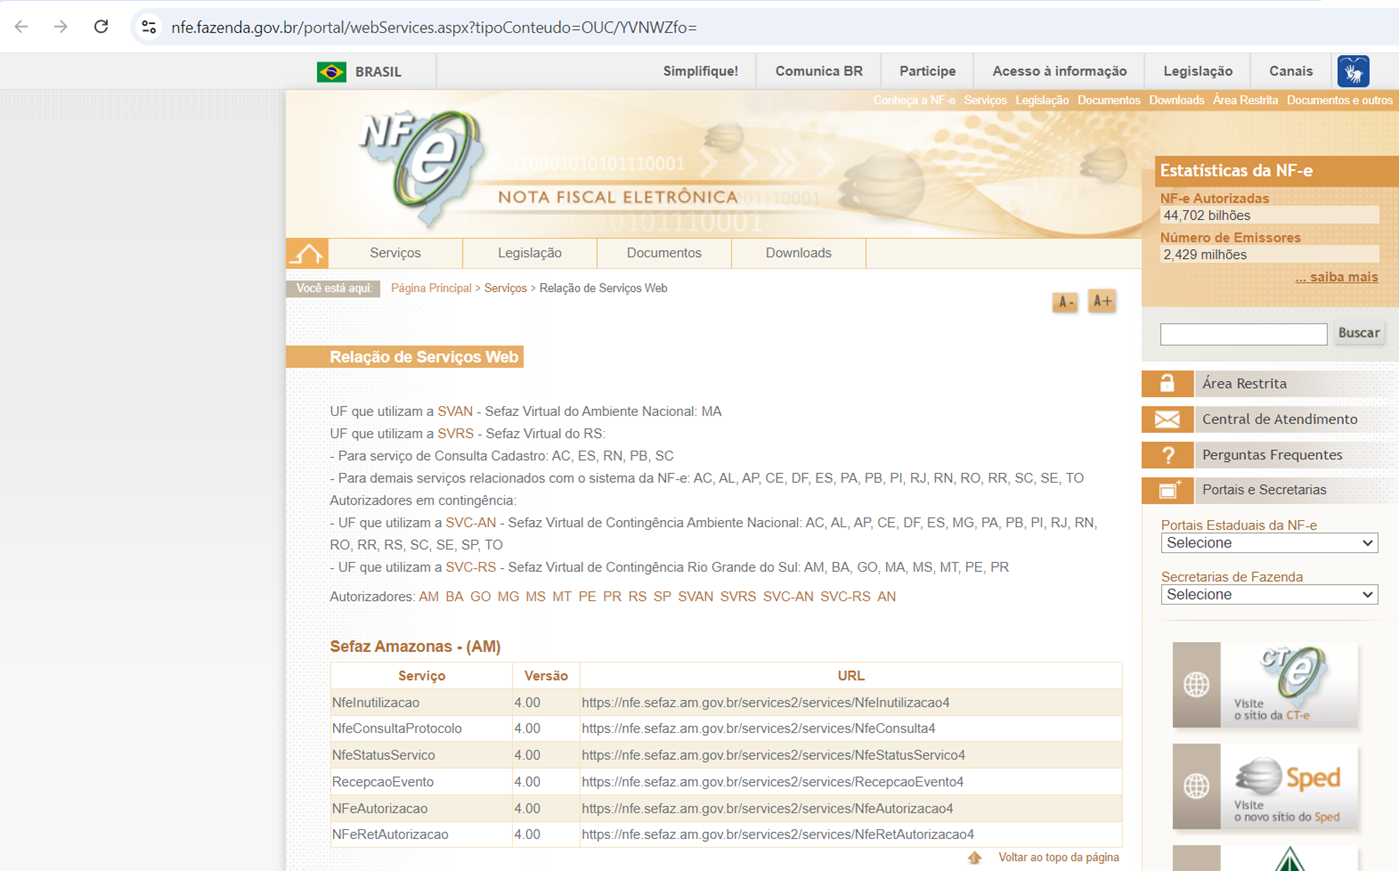Open Canais in the government bar

(1291, 72)
